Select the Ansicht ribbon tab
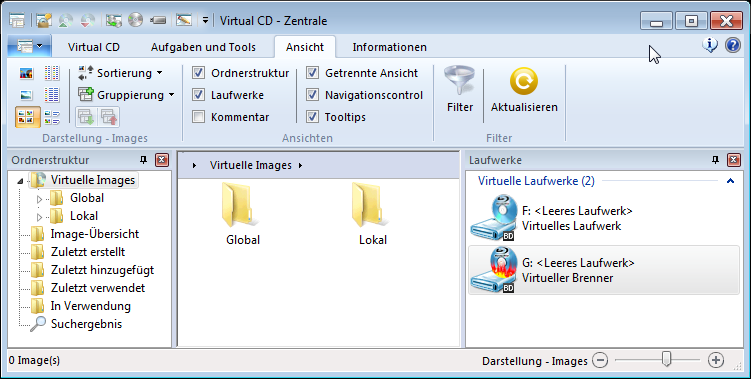This screenshot has height=379, width=751. pos(305,47)
